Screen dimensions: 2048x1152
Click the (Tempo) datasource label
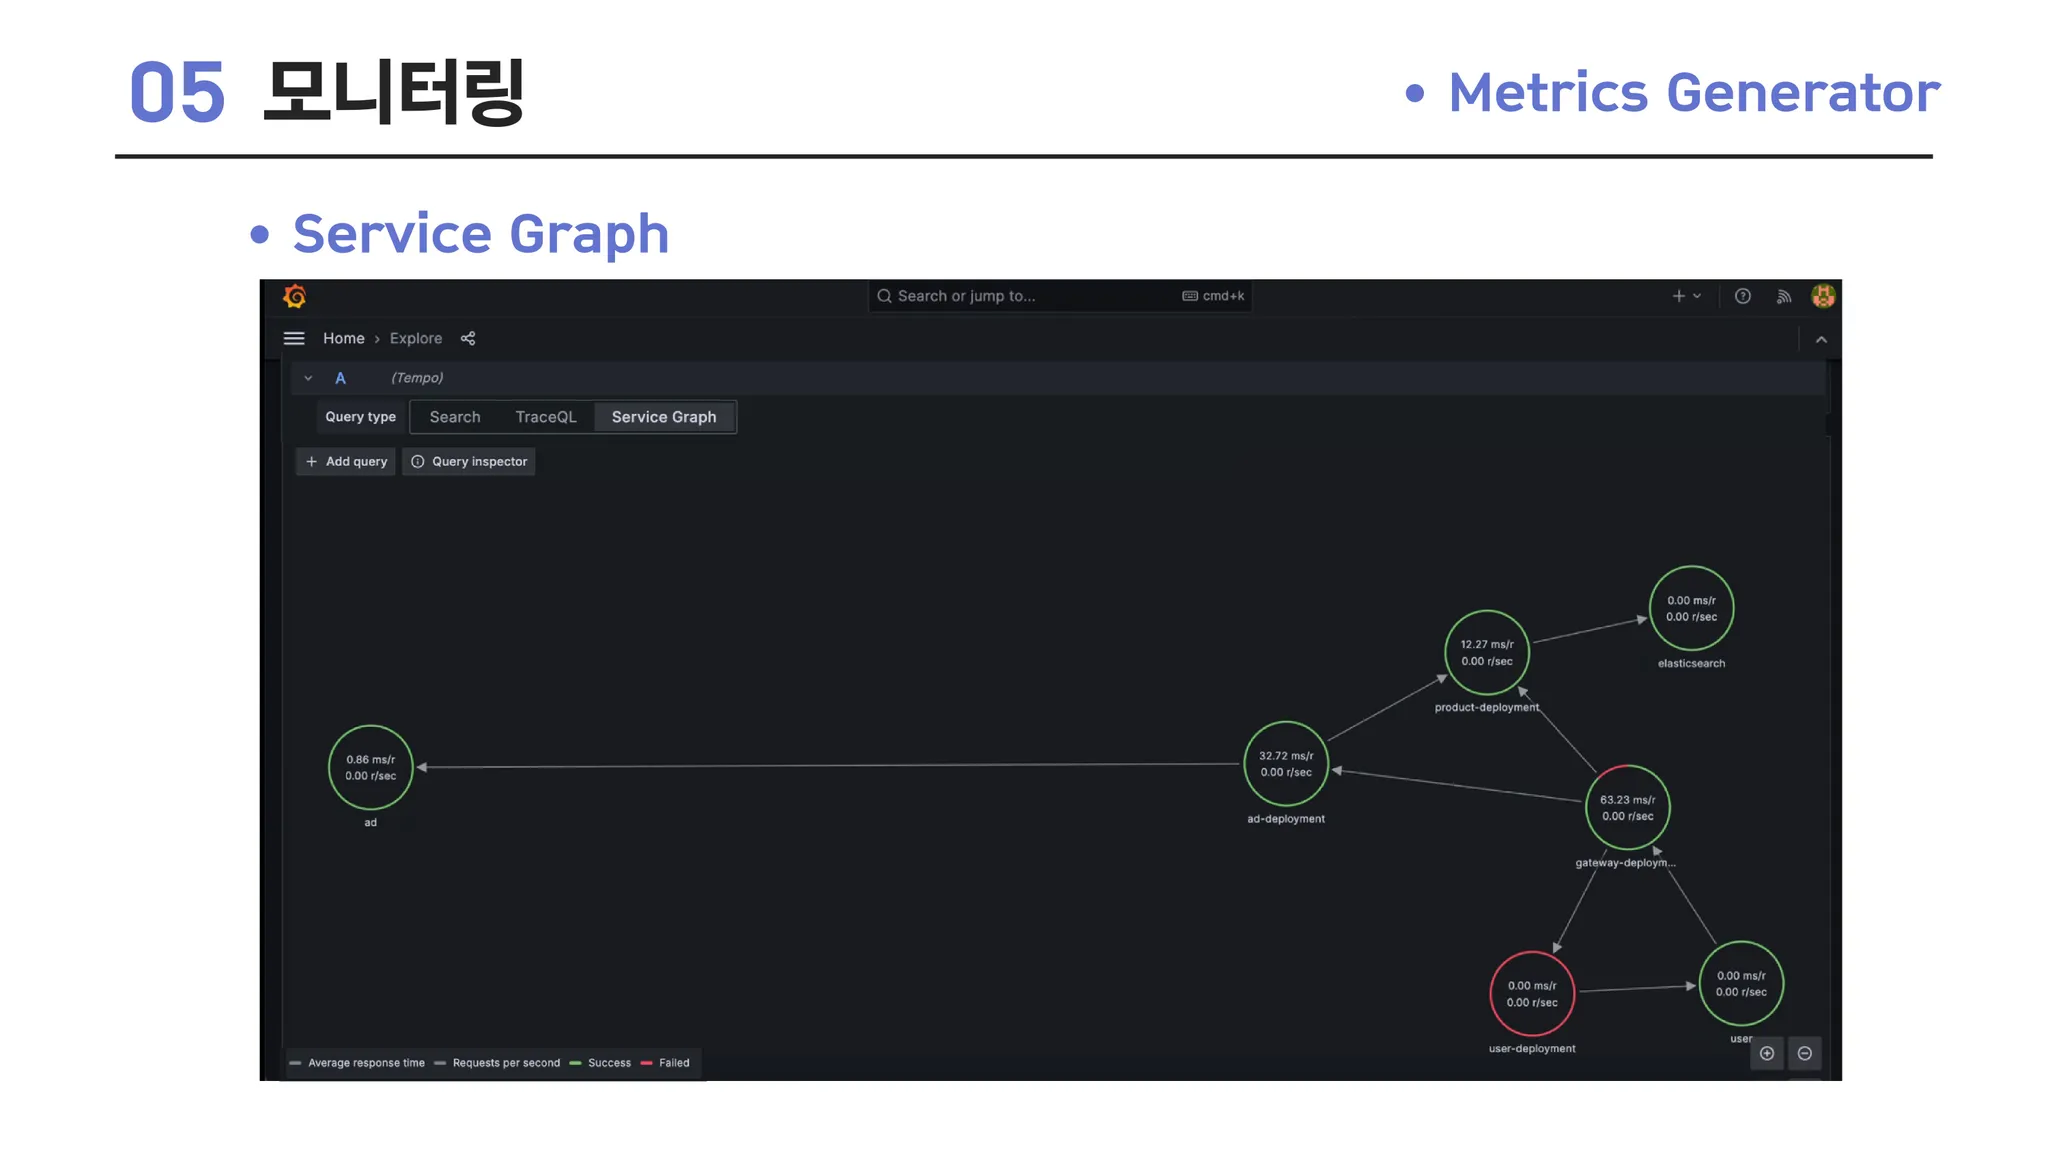pos(417,378)
